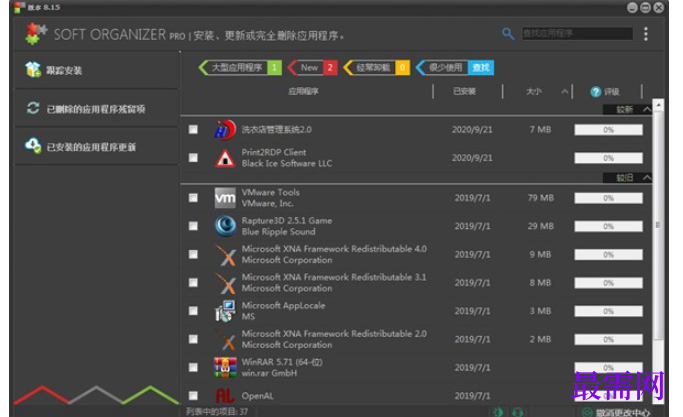Image resolution: width=683 pixels, height=417 pixels.
Task: Click the 79 MB size value
Action: click(x=541, y=198)
